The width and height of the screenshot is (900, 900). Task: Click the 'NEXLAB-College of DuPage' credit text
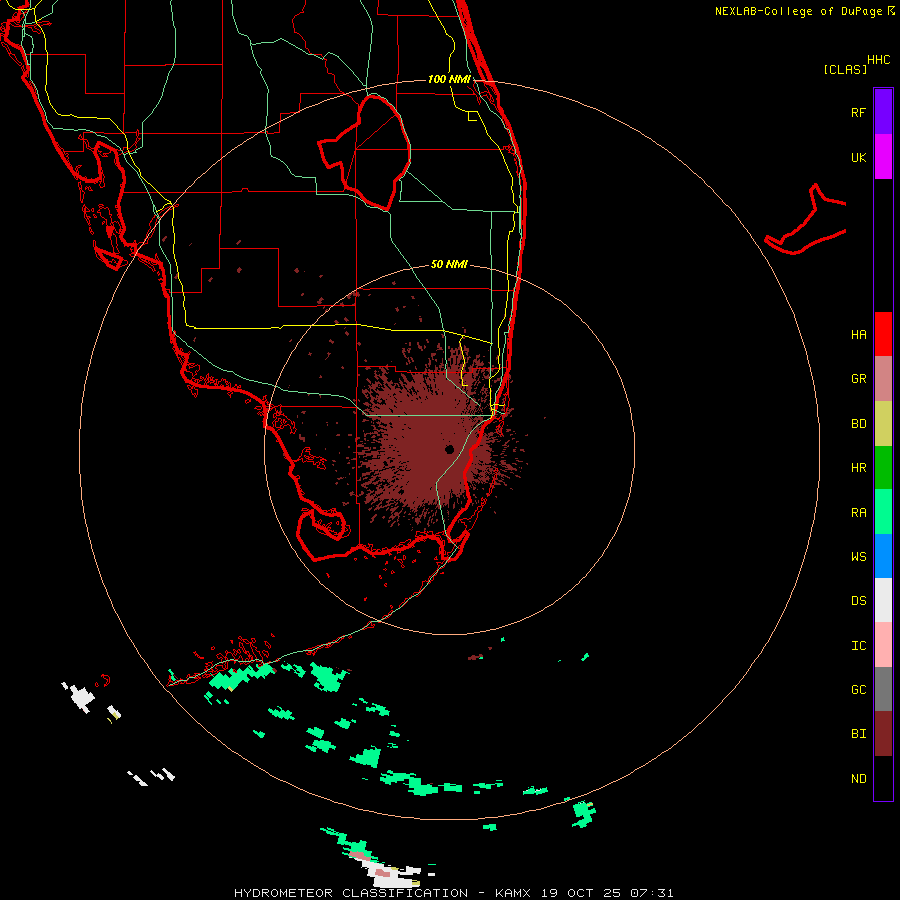pos(798,11)
